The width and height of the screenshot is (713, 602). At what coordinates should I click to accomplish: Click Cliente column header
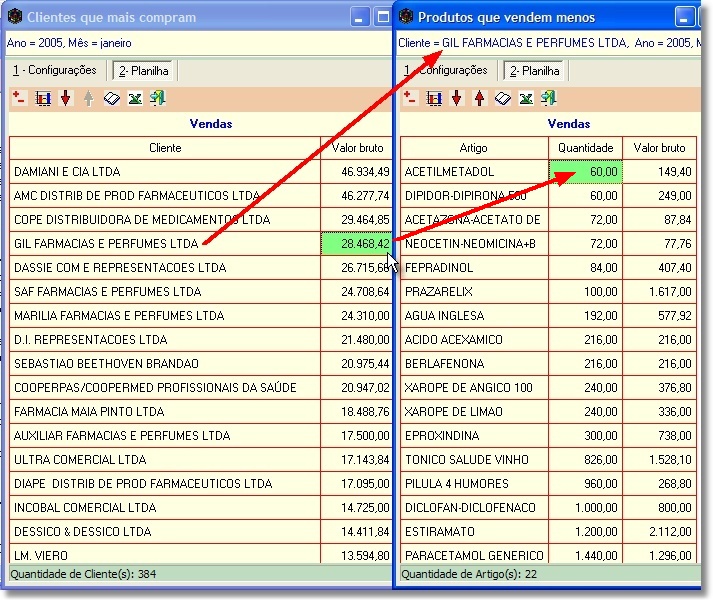165,148
